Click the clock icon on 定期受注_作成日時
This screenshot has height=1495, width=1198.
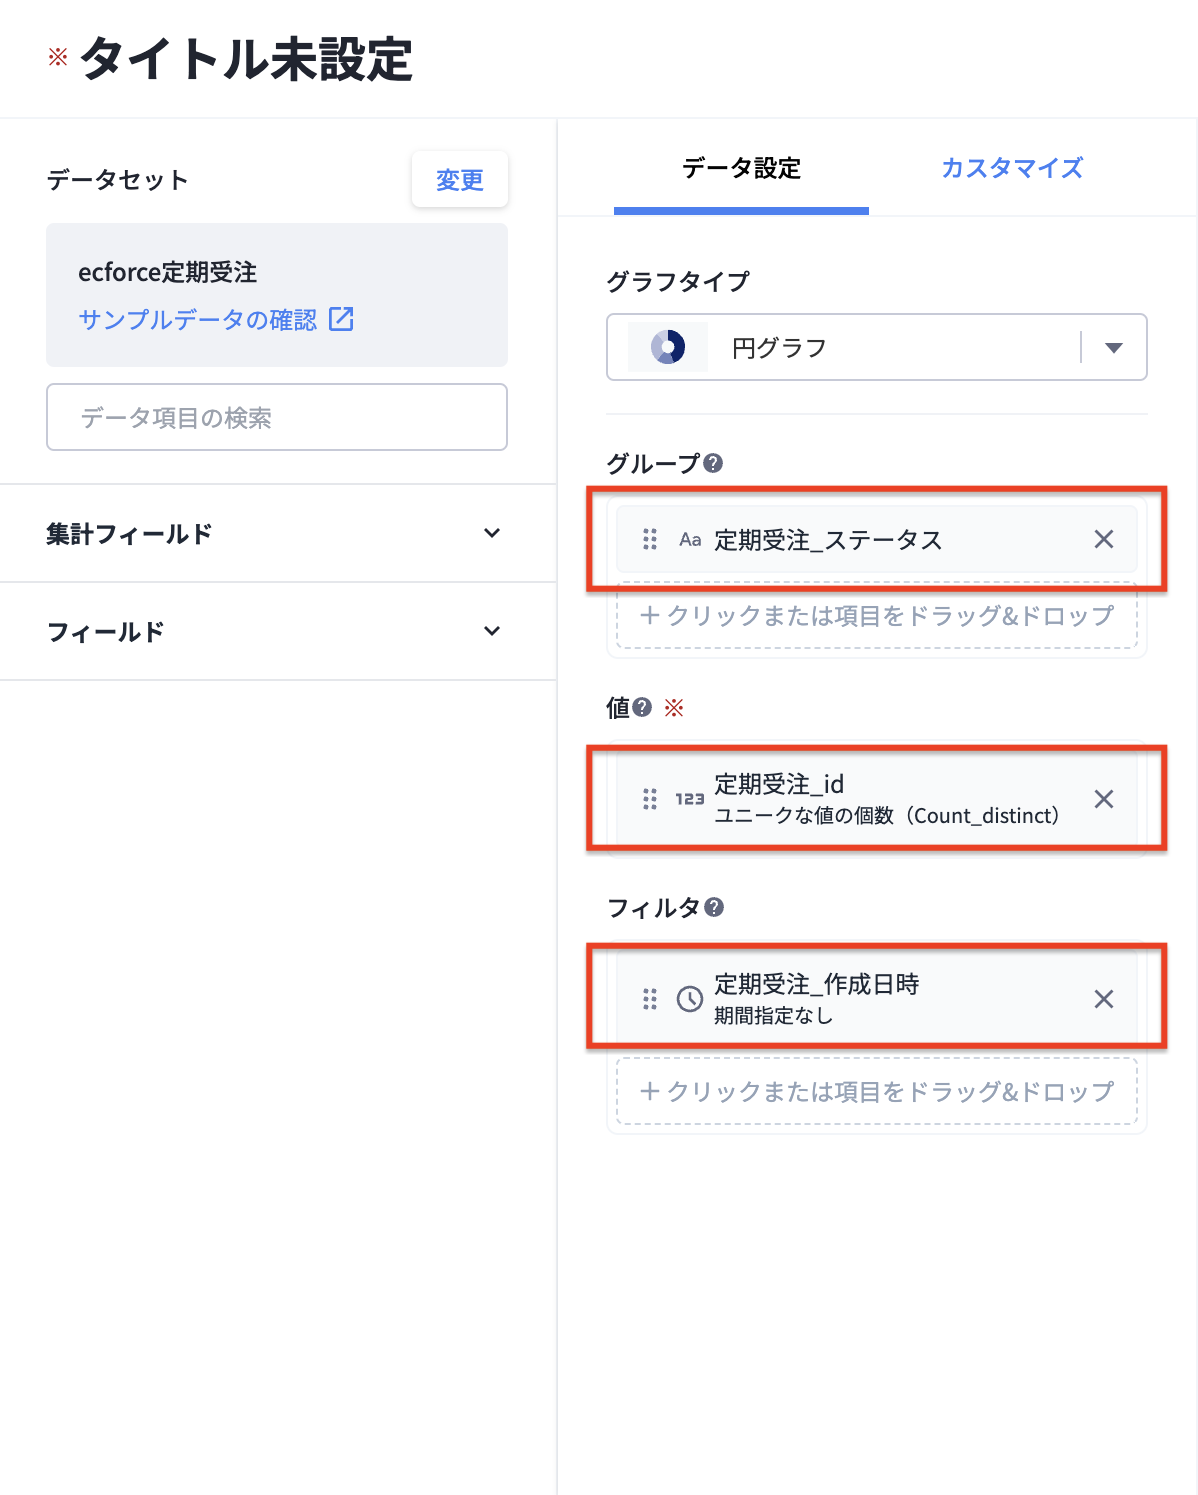pyautogui.click(x=690, y=999)
